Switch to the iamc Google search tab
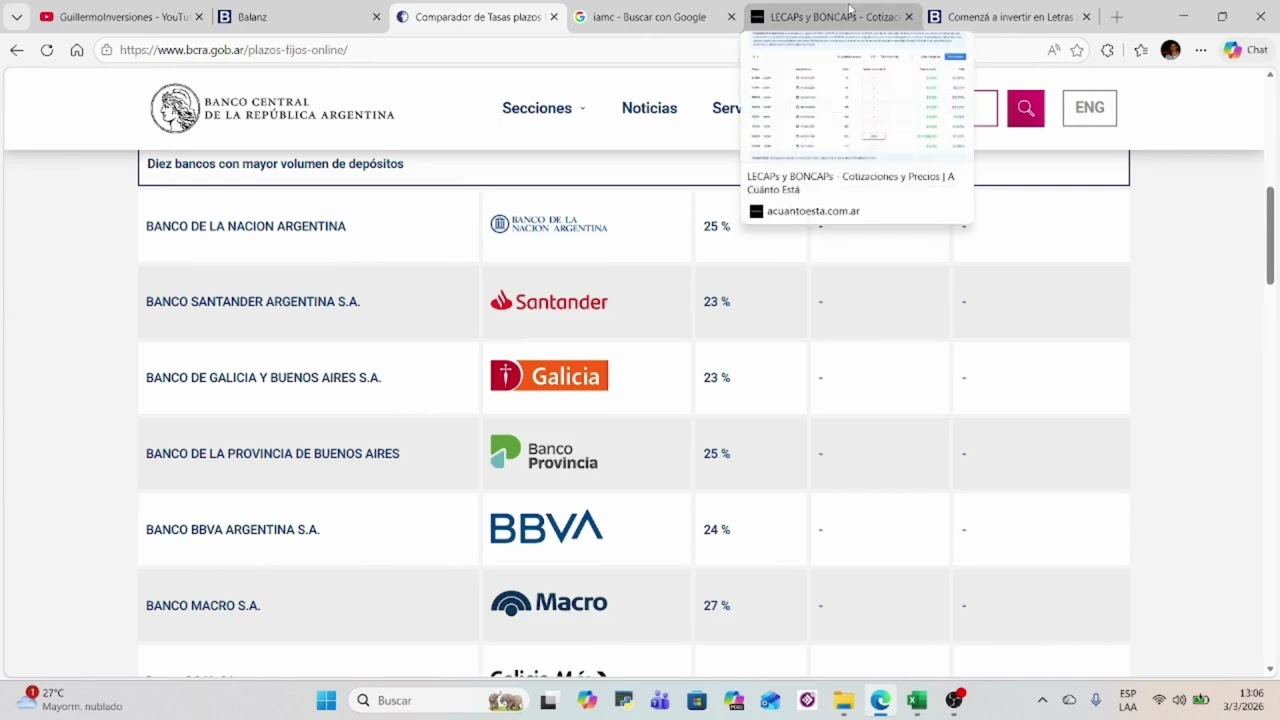This screenshot has height=720, width=1280. point(655,17)
